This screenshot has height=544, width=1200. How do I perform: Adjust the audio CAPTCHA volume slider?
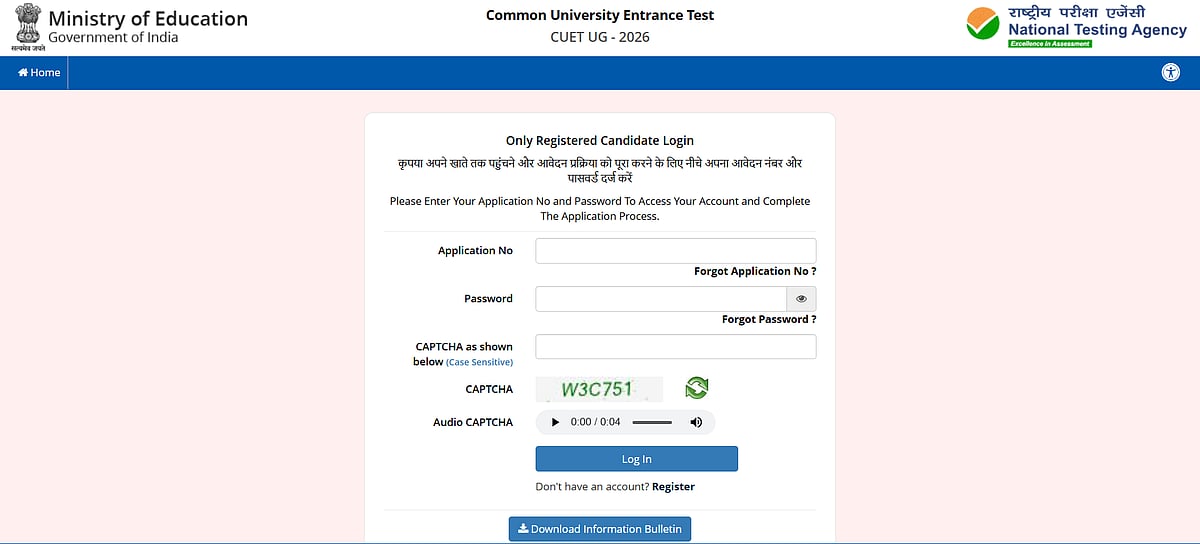point(652,422)
